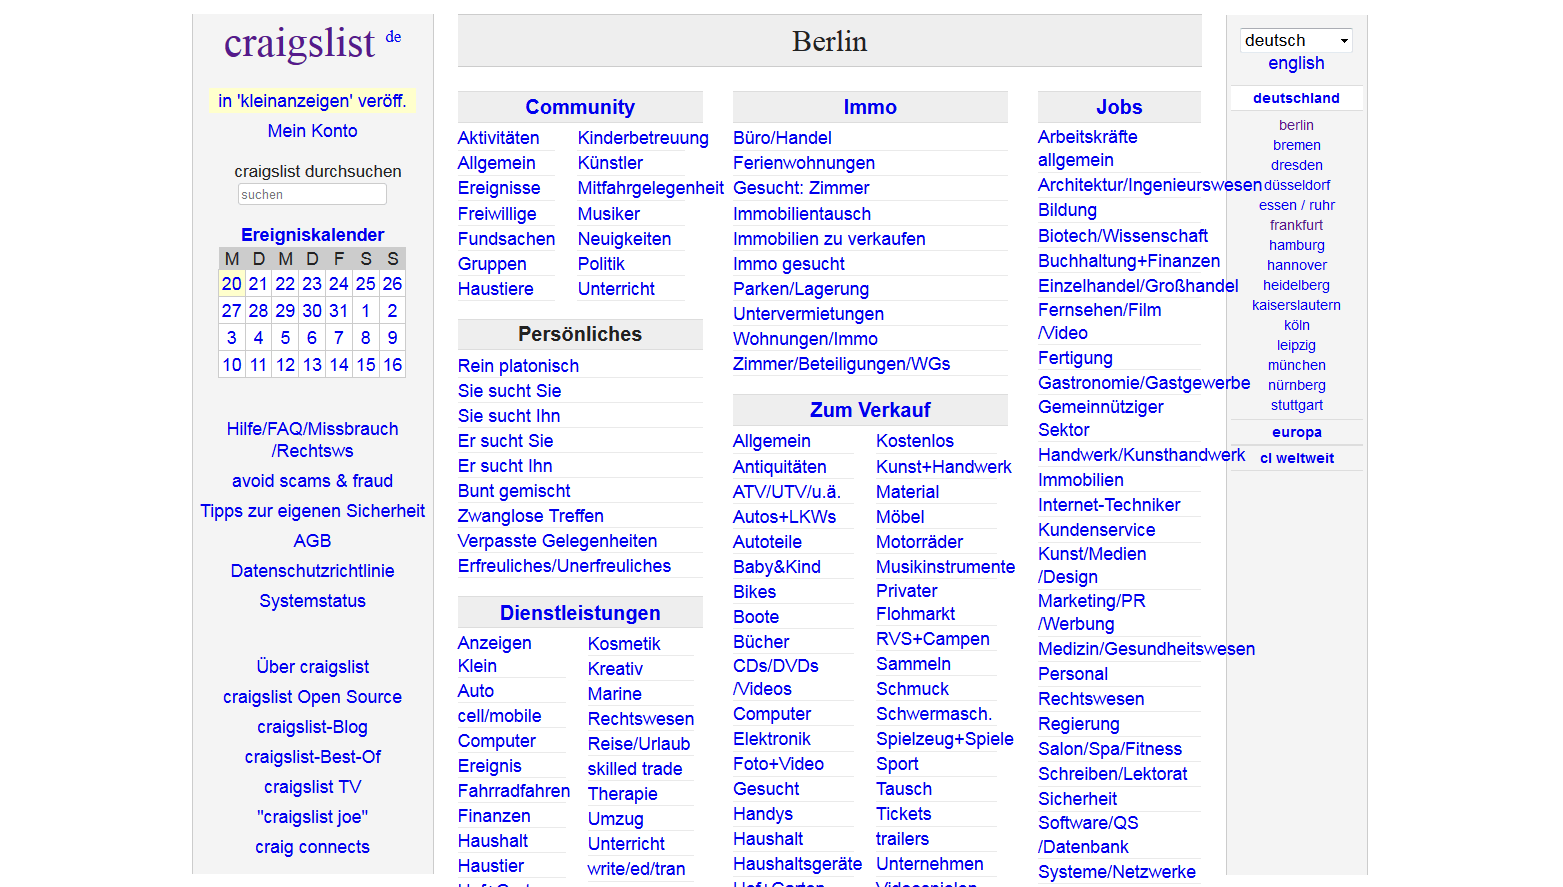Open the Kostenlos category
Viewport: 1563px width, 887px height.
coord(915,441)
